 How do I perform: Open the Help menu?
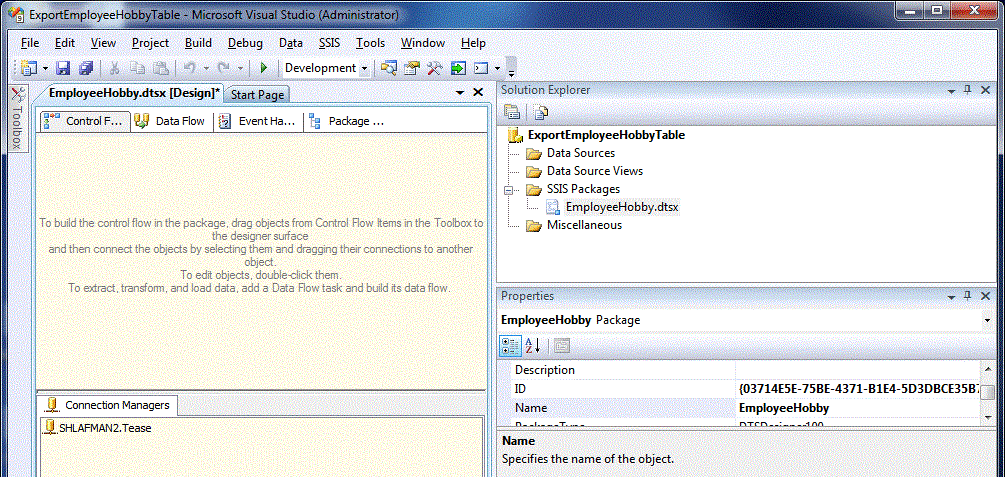[x=473, y=43]
